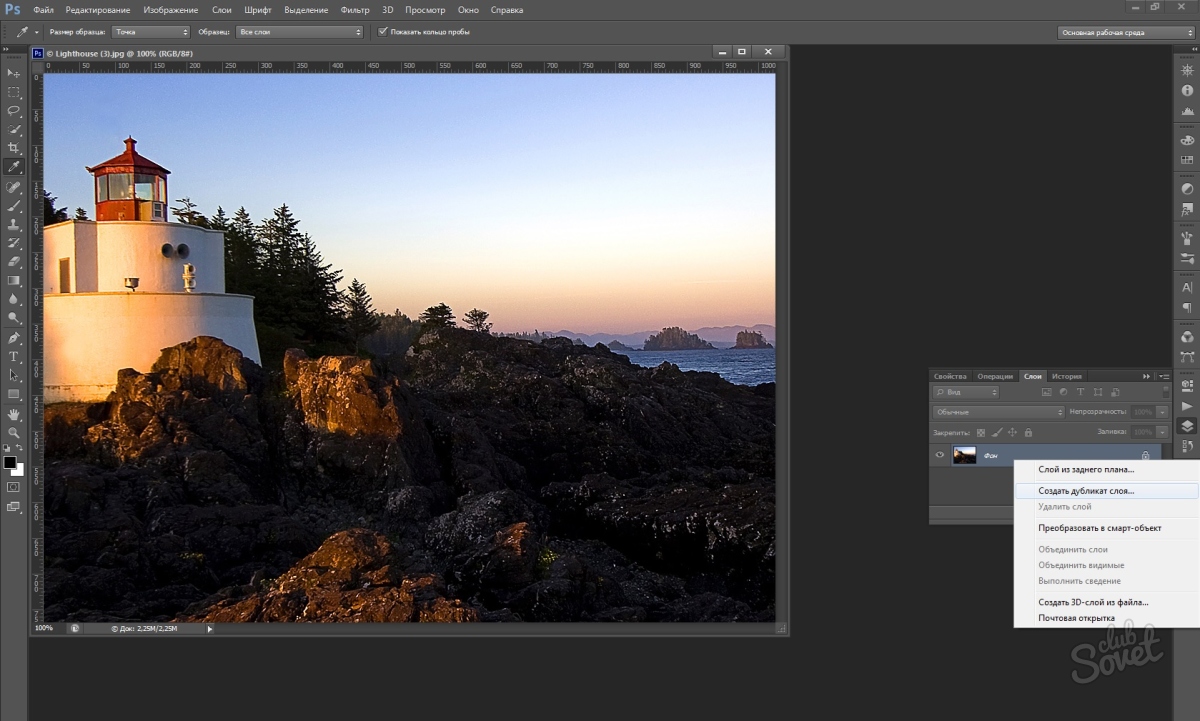Viewport: 1200px width, 721px height.
Task: Choose the Horizontal Type tool
Action: point(14,356)
